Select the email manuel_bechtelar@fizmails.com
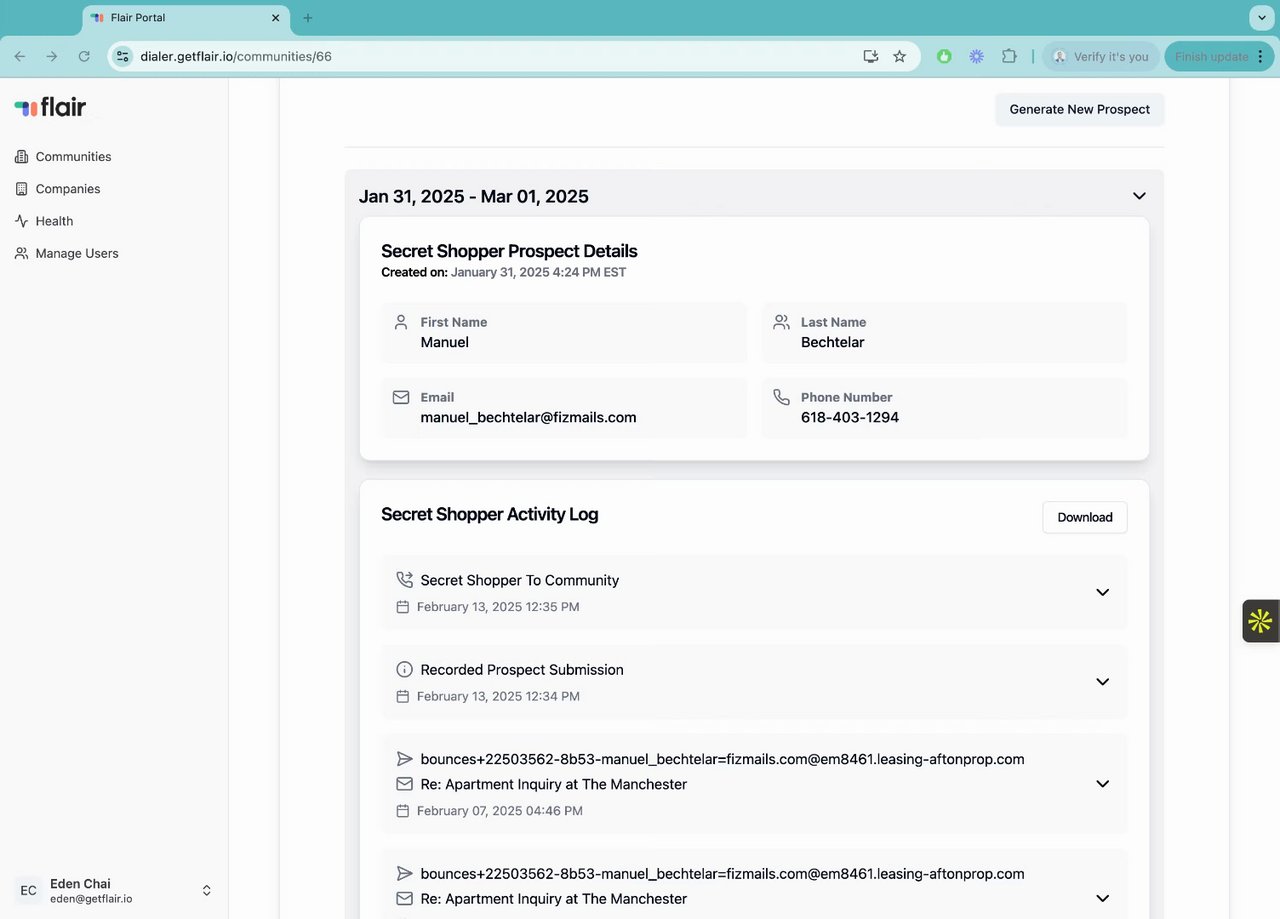Viewport: 1280px width, 919px height. pyautogui.click(x=528, y=417)
